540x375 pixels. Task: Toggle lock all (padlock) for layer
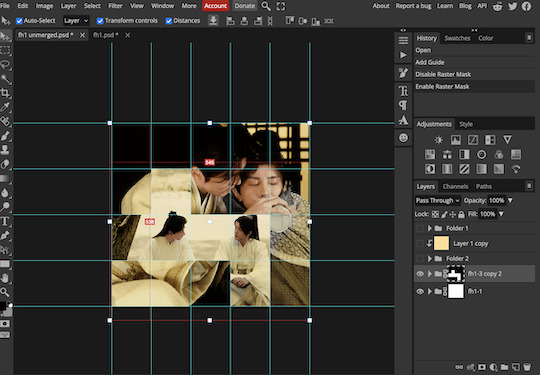461,214
